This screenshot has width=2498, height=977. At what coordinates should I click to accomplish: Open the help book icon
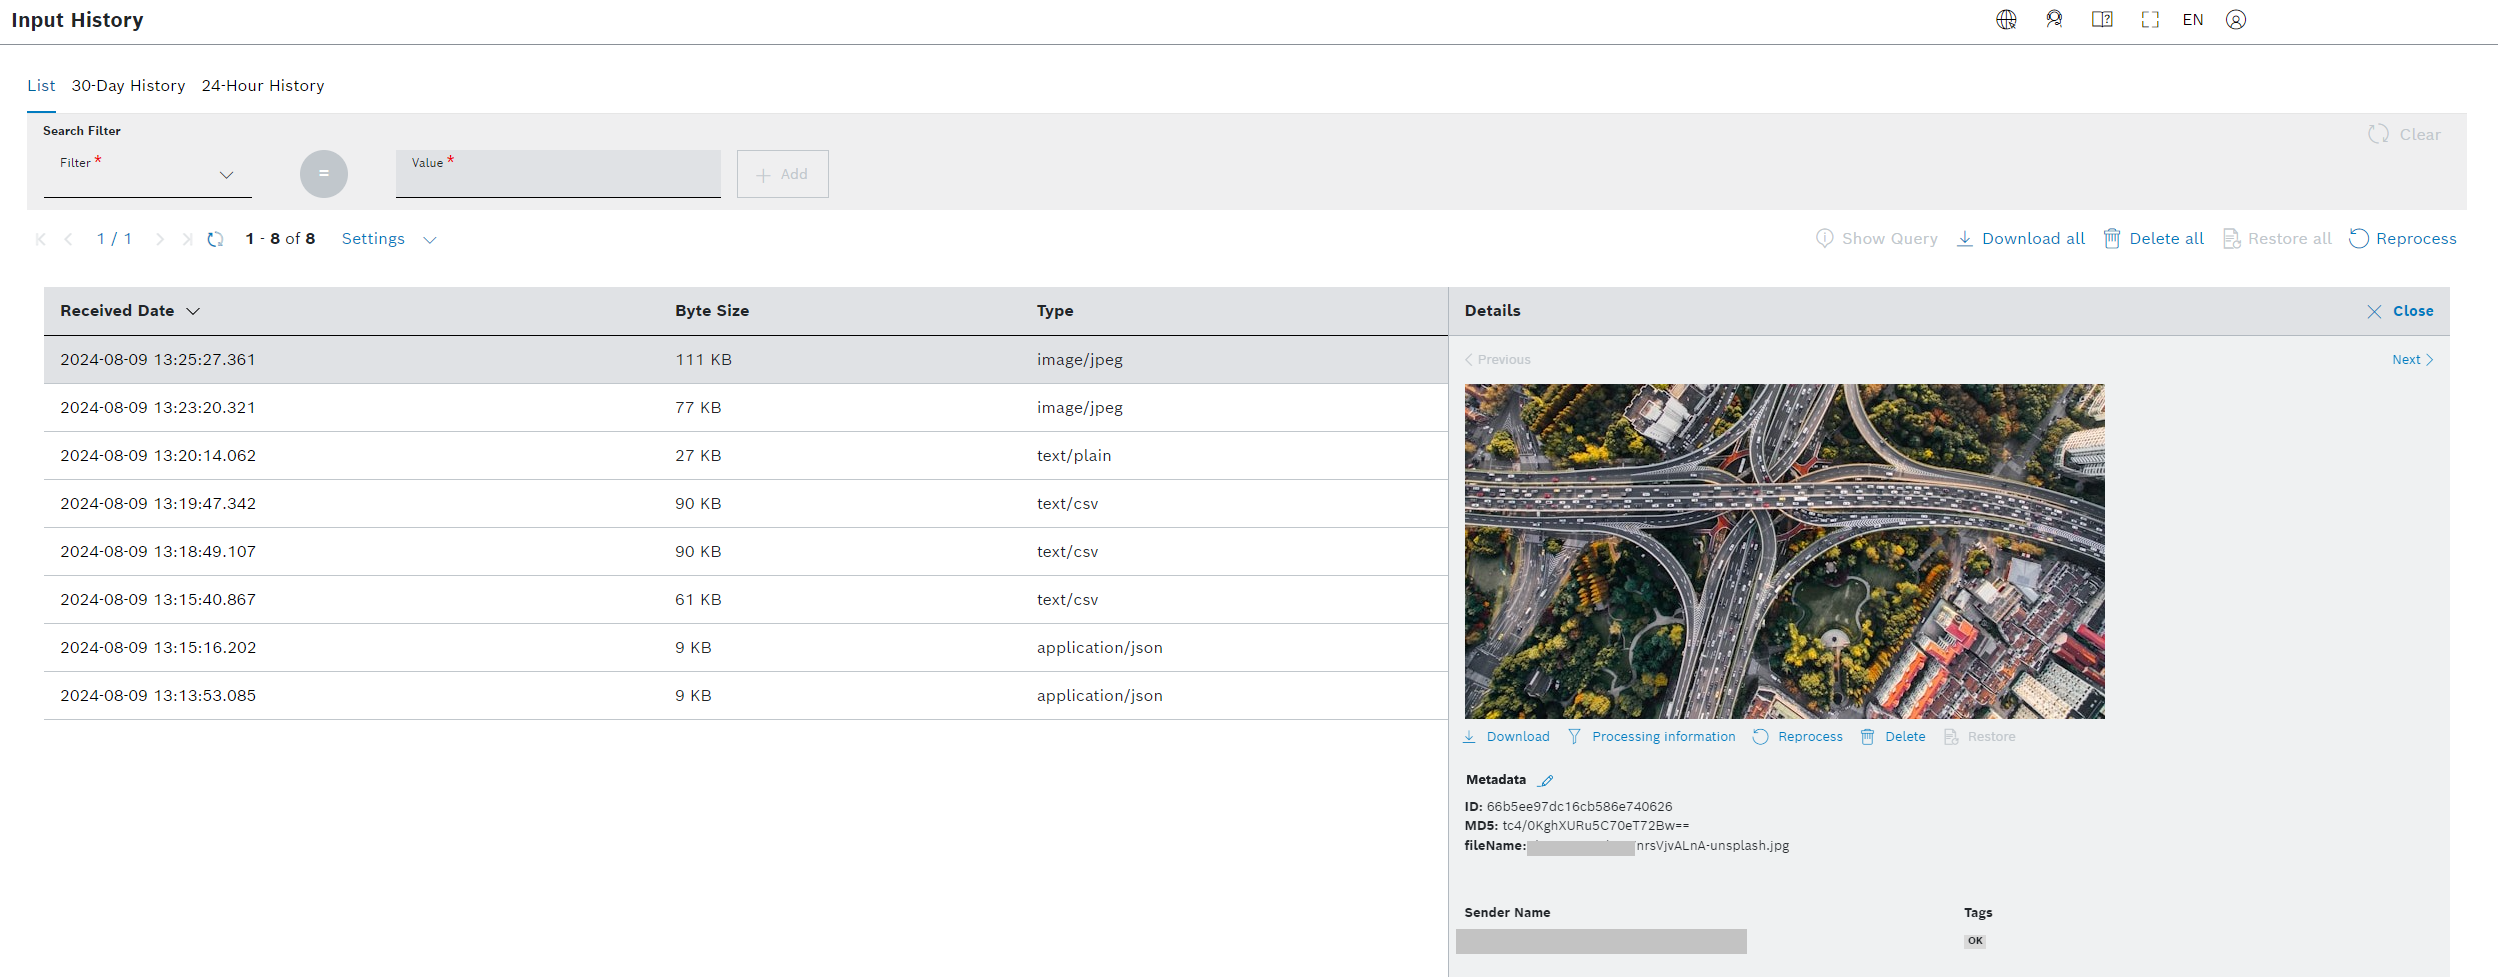click(2102, 20)
